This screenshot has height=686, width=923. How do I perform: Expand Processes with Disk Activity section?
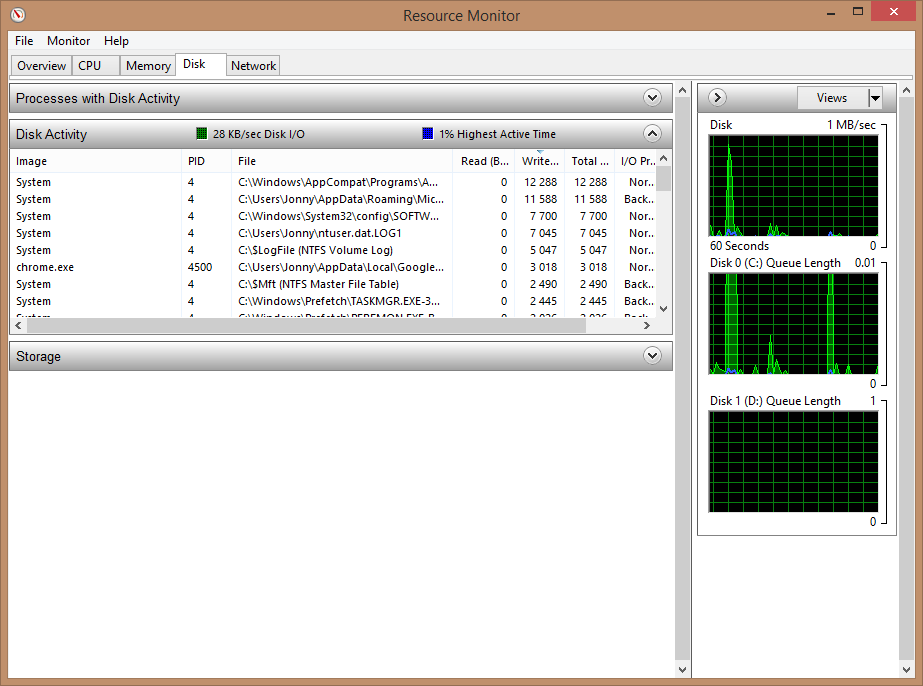(652, 97)
